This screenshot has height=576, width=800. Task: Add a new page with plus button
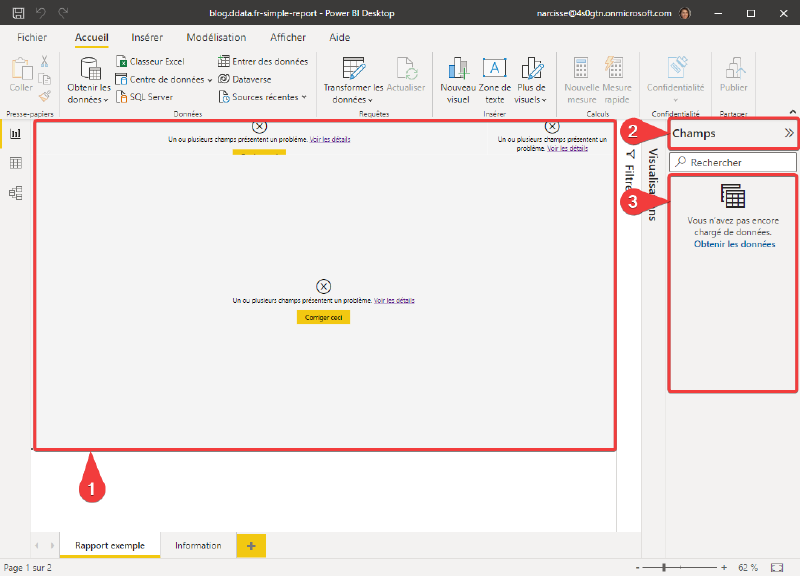251,546
